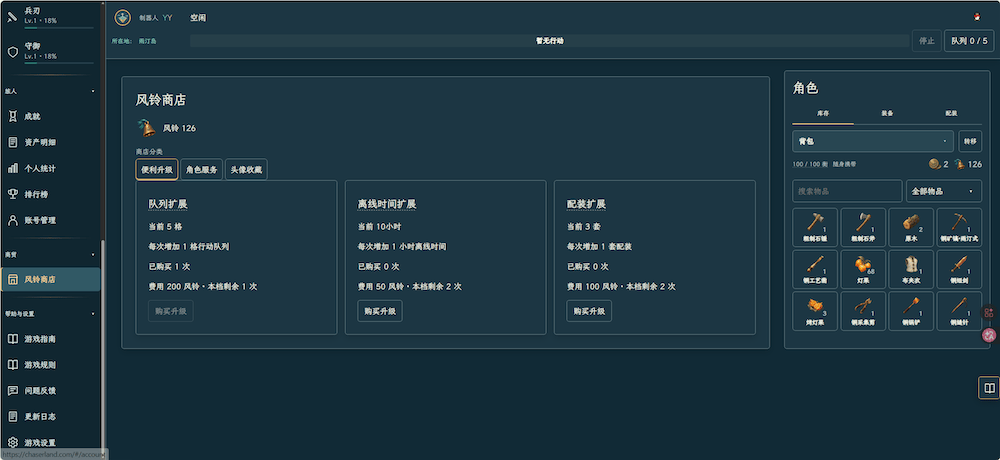Click the 转移 transfer button
Viewport: 1000px width, 460px height.
970,141
